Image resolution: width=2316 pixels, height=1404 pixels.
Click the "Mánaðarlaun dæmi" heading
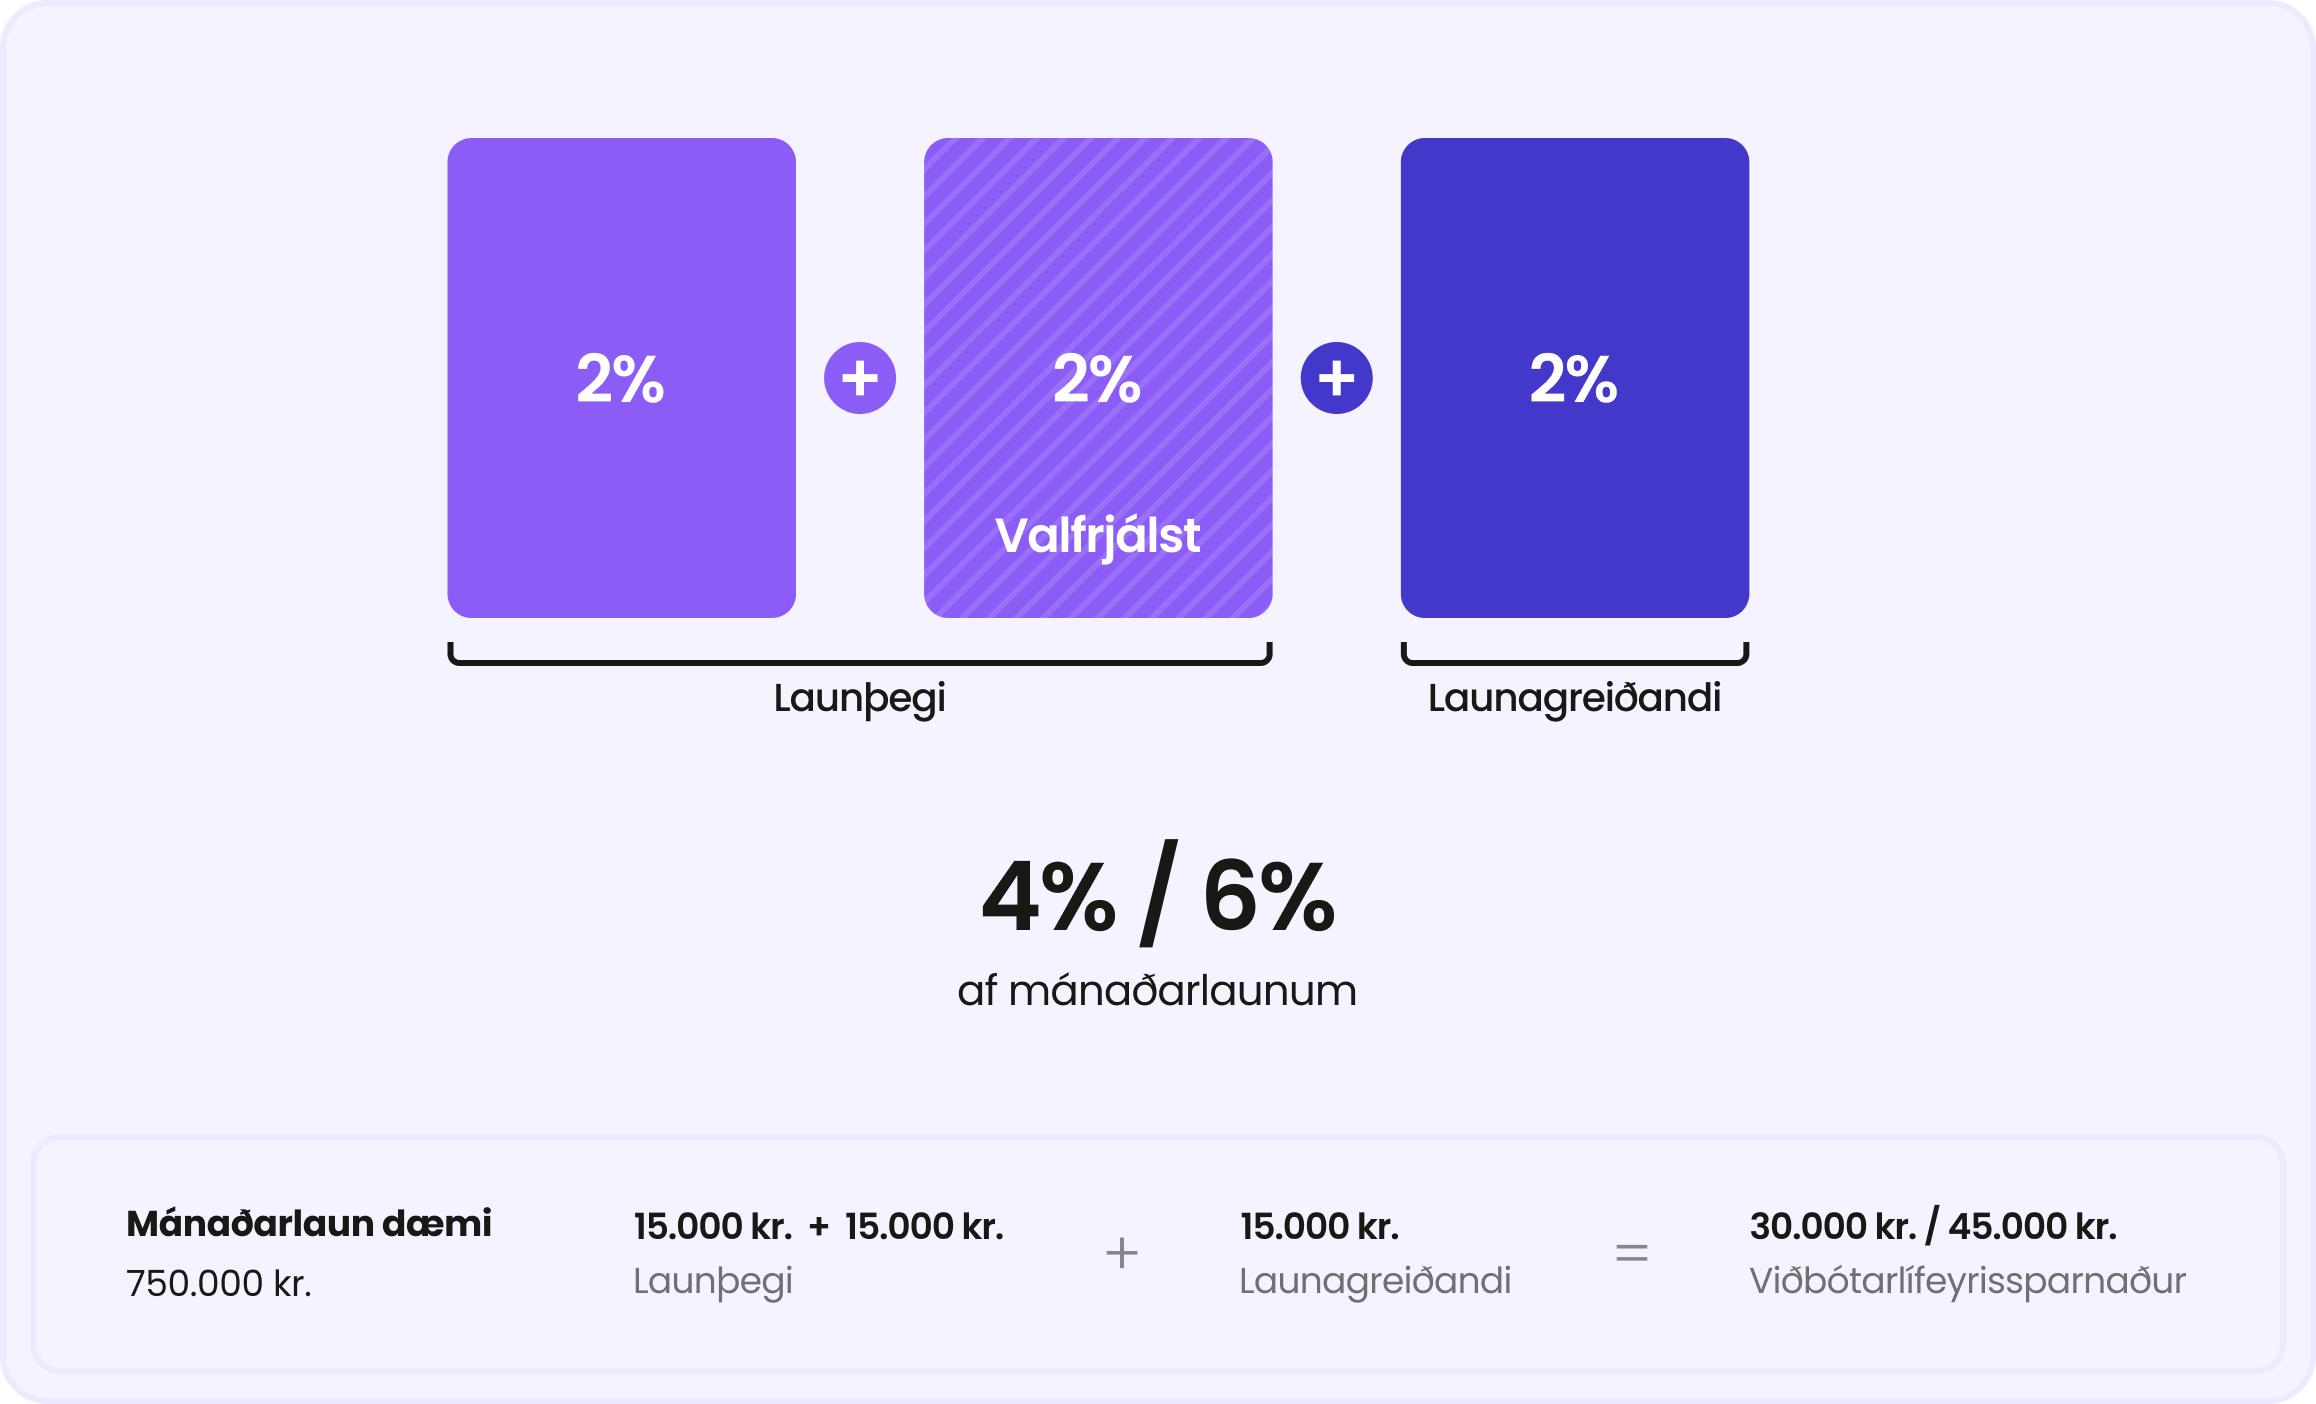(x=309, y=1224)
